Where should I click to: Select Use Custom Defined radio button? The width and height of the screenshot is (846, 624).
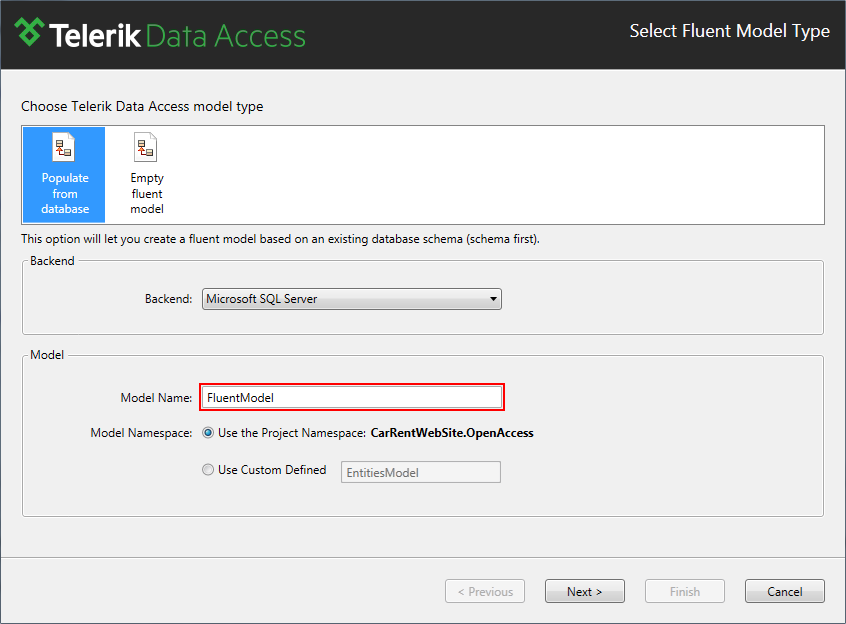[208, 470]
